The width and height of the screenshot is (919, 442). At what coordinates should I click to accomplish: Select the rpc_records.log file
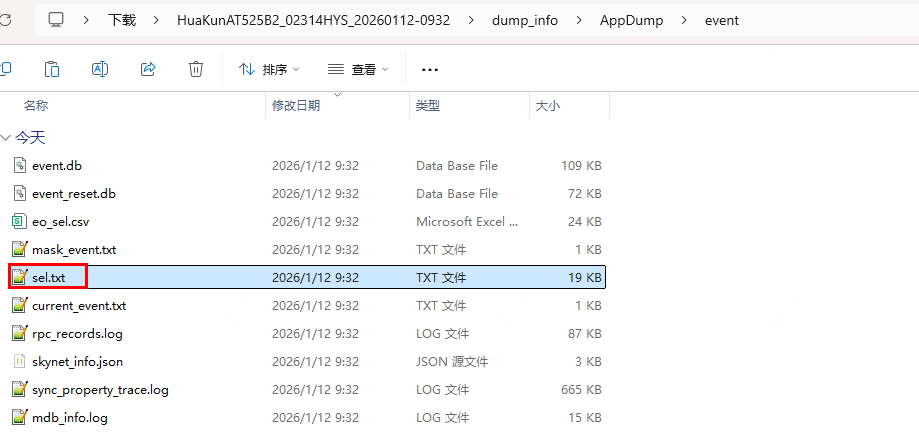(x=77, y=333)
